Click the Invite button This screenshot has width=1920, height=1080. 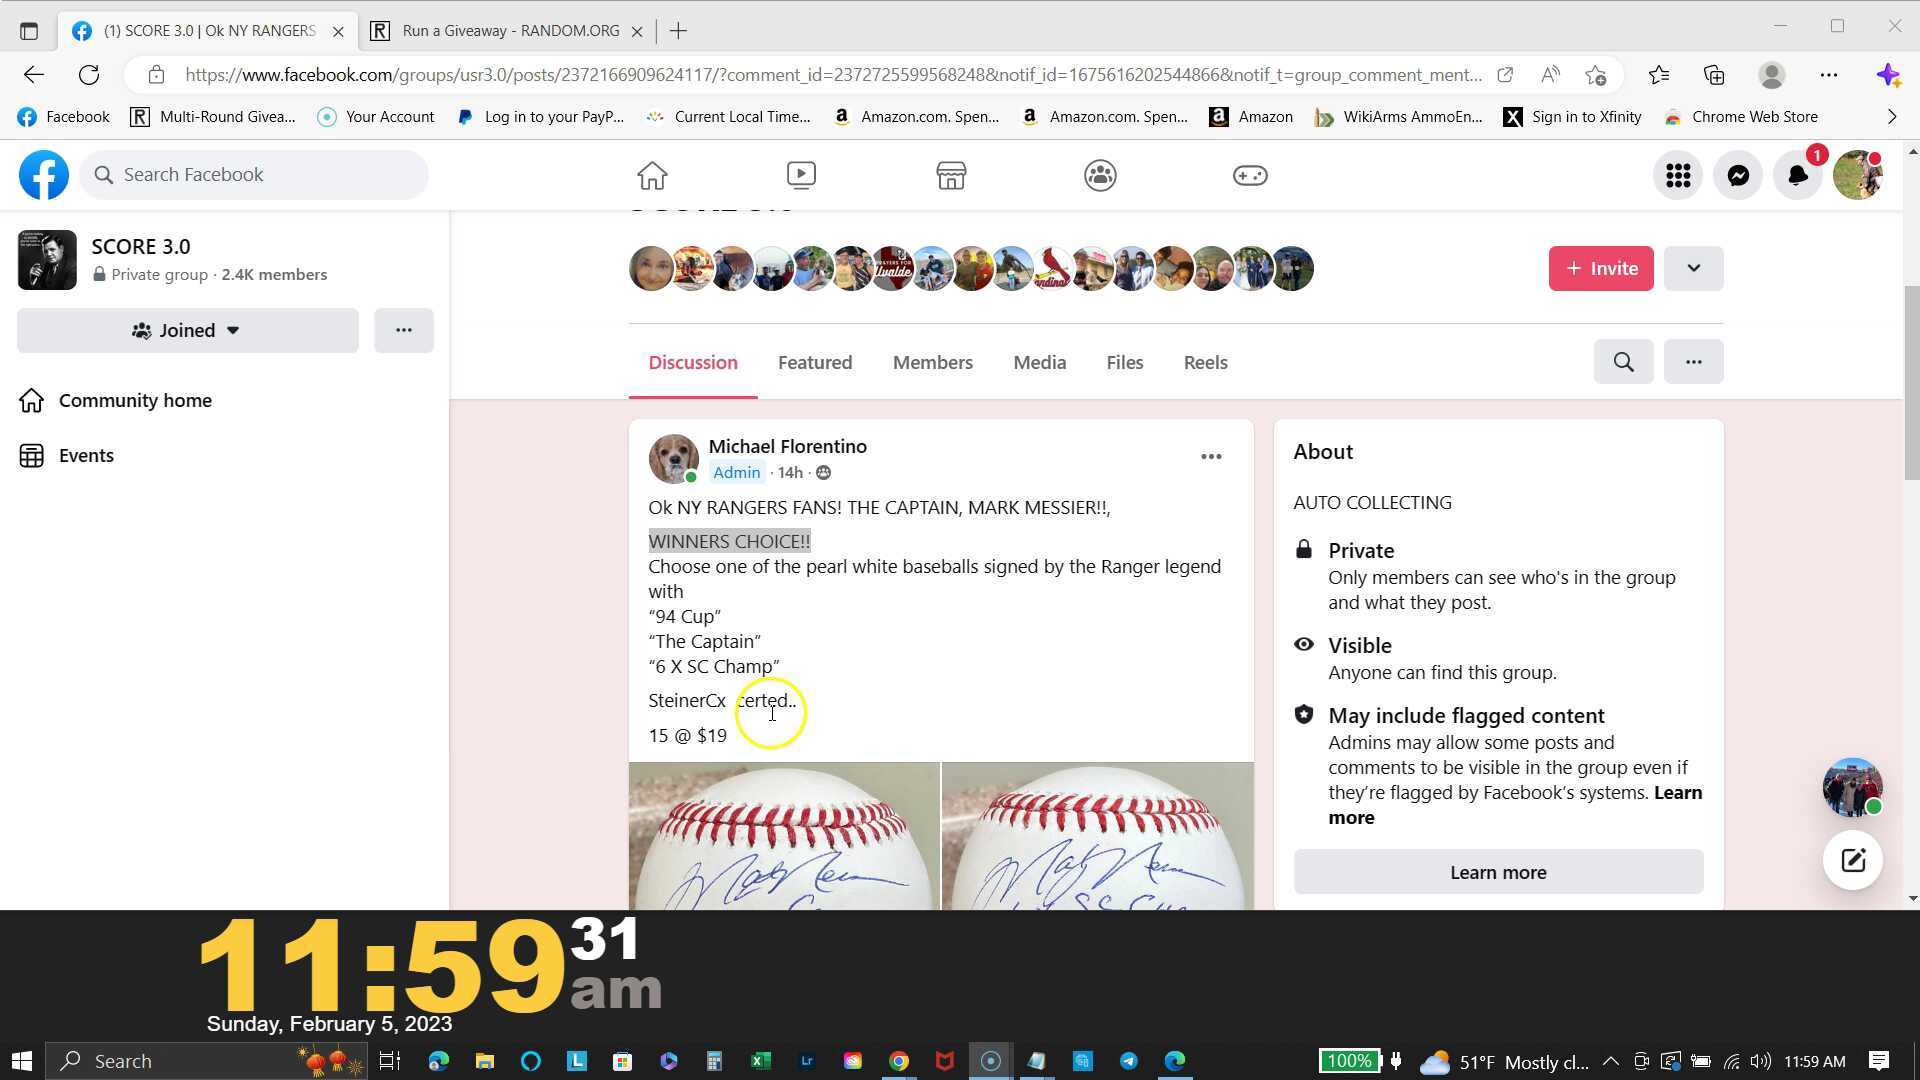click(x=1600, y=268)
